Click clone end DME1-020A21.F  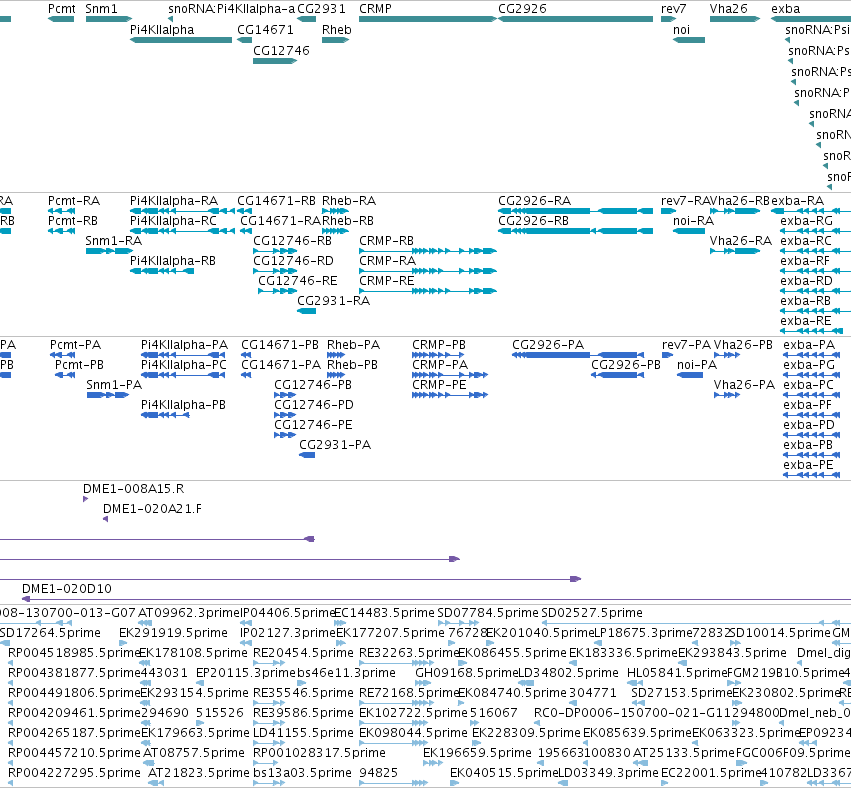tap(105, 519)
